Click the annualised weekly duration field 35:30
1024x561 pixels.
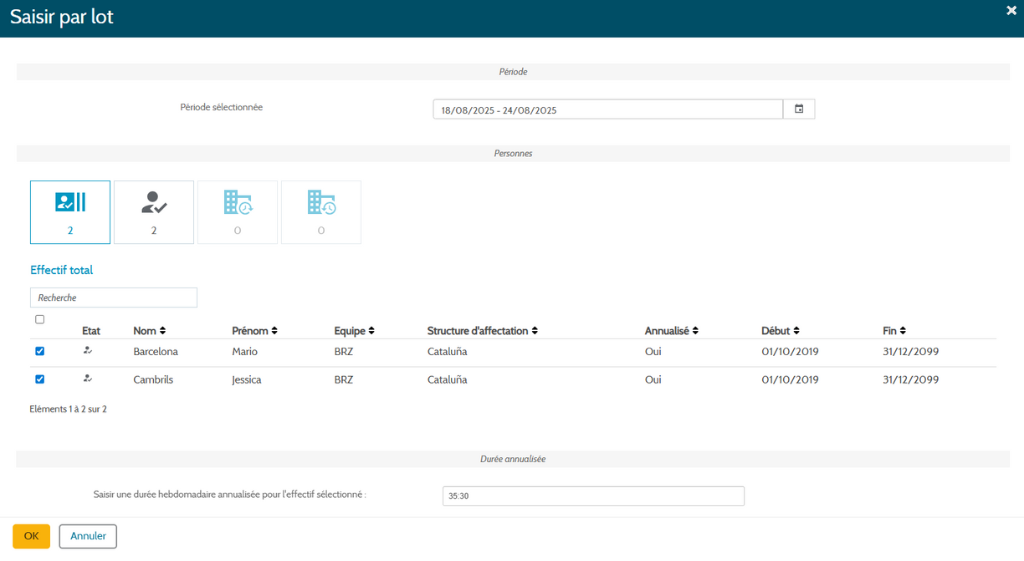pos(594,496)
